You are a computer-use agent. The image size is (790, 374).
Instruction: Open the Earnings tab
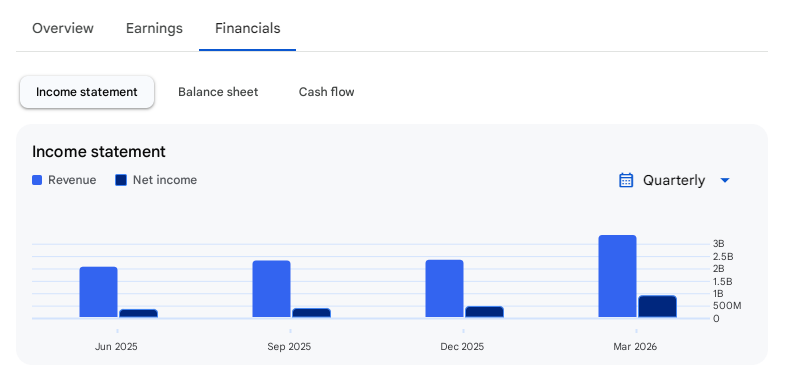pos(154,28)
